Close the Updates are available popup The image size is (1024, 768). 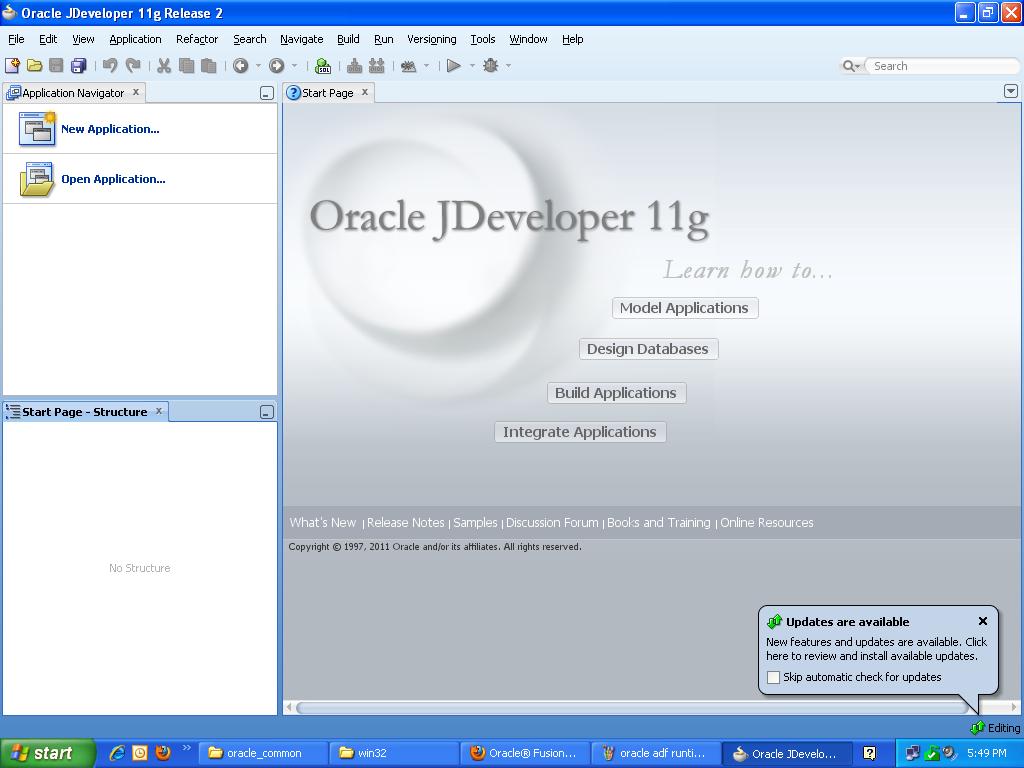pyautogui.click(x=983, y=621)
